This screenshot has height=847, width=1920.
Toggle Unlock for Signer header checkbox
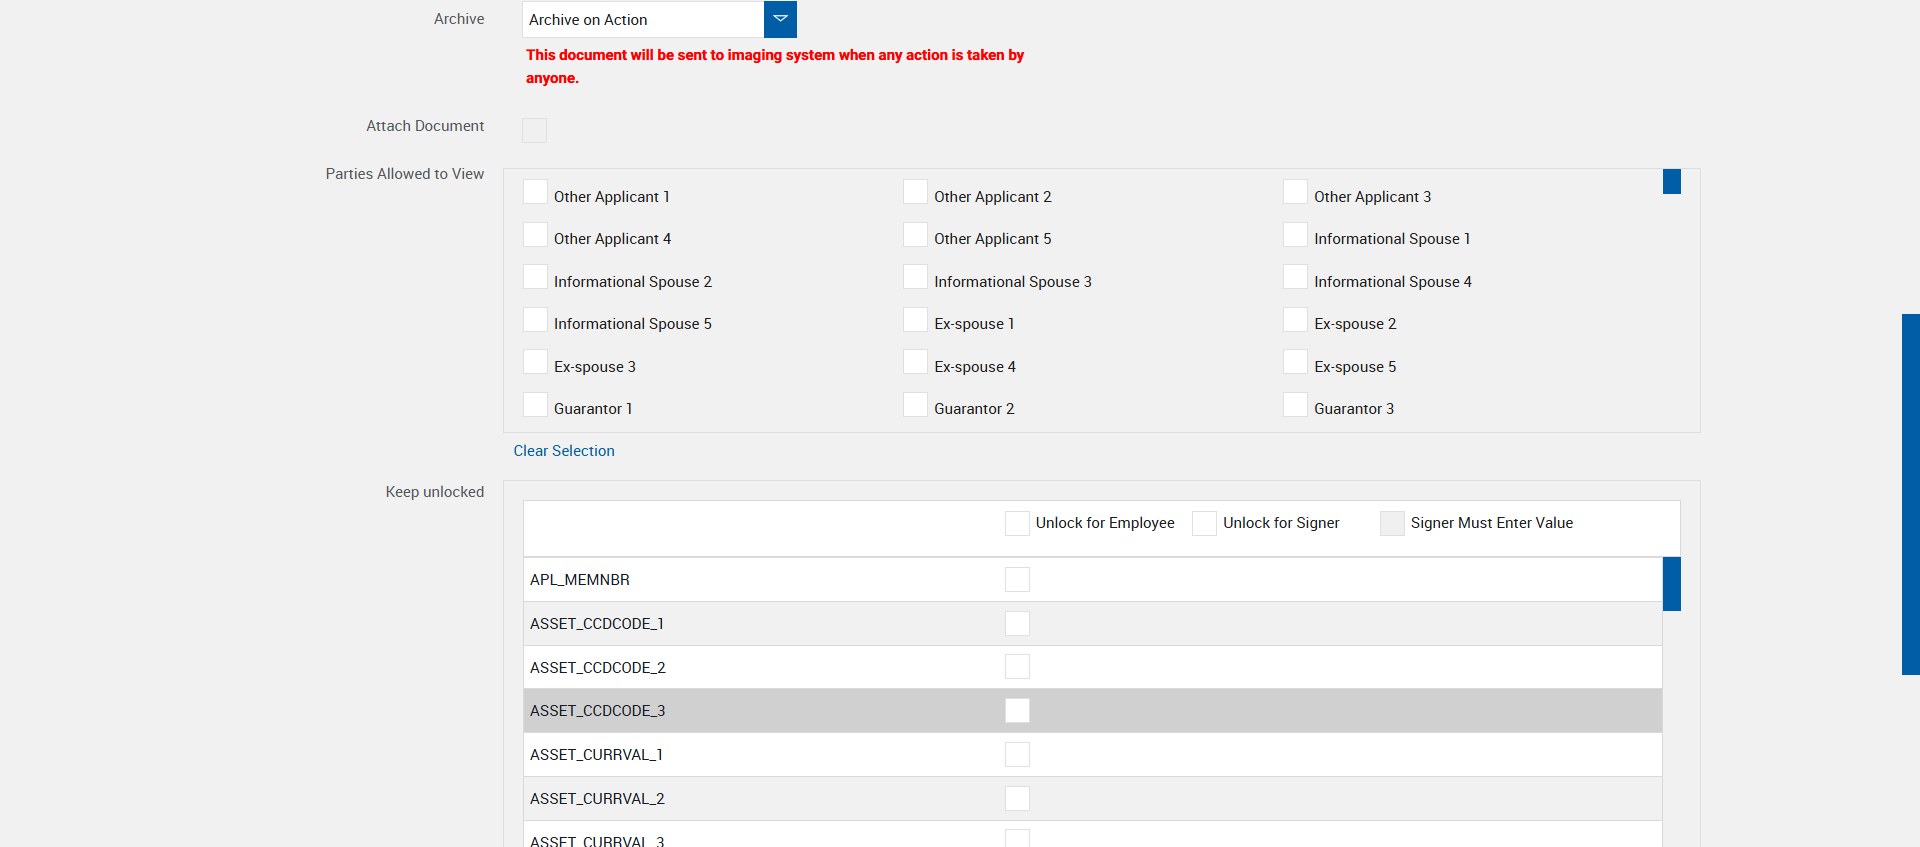(x=1205, y=523)
